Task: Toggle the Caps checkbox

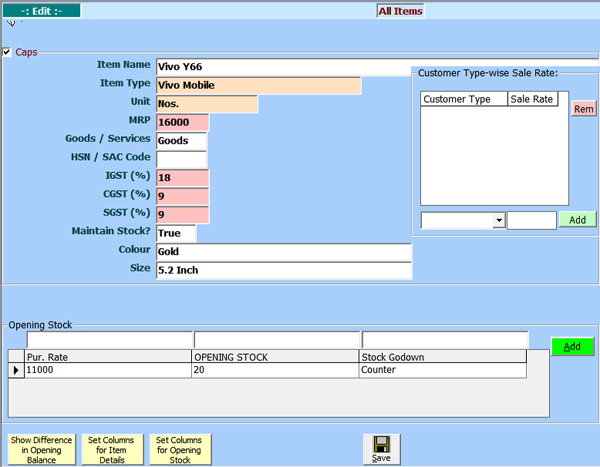Action: pos(7,52)
